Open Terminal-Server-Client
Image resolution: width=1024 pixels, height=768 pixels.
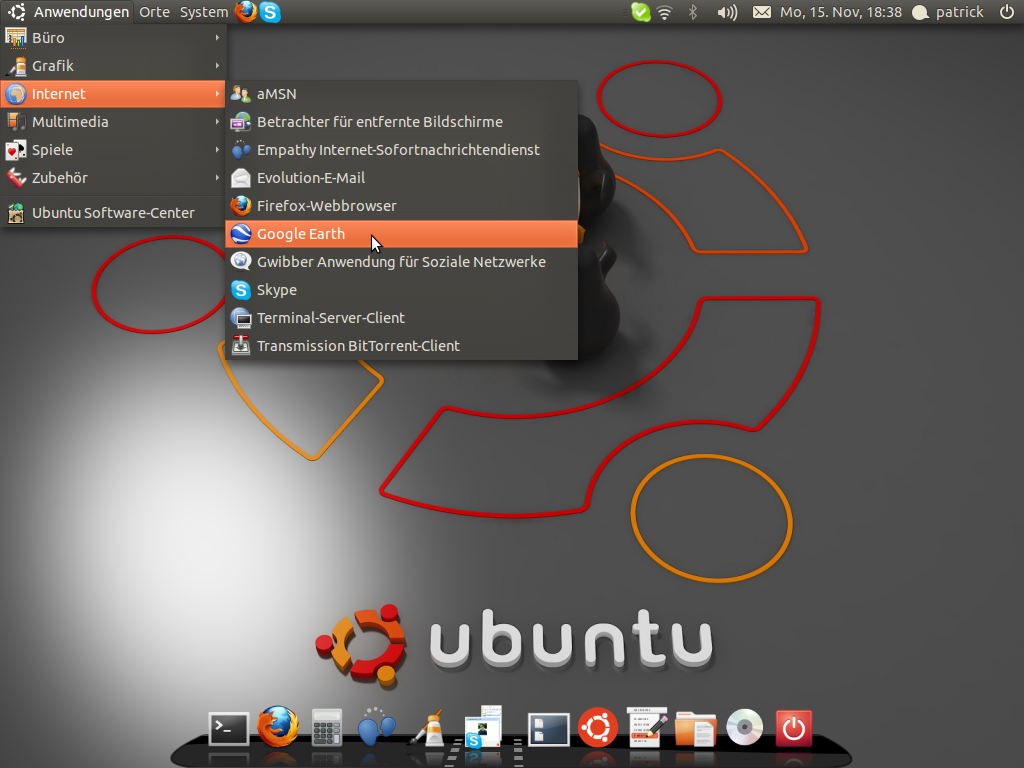tap(402, 318)
